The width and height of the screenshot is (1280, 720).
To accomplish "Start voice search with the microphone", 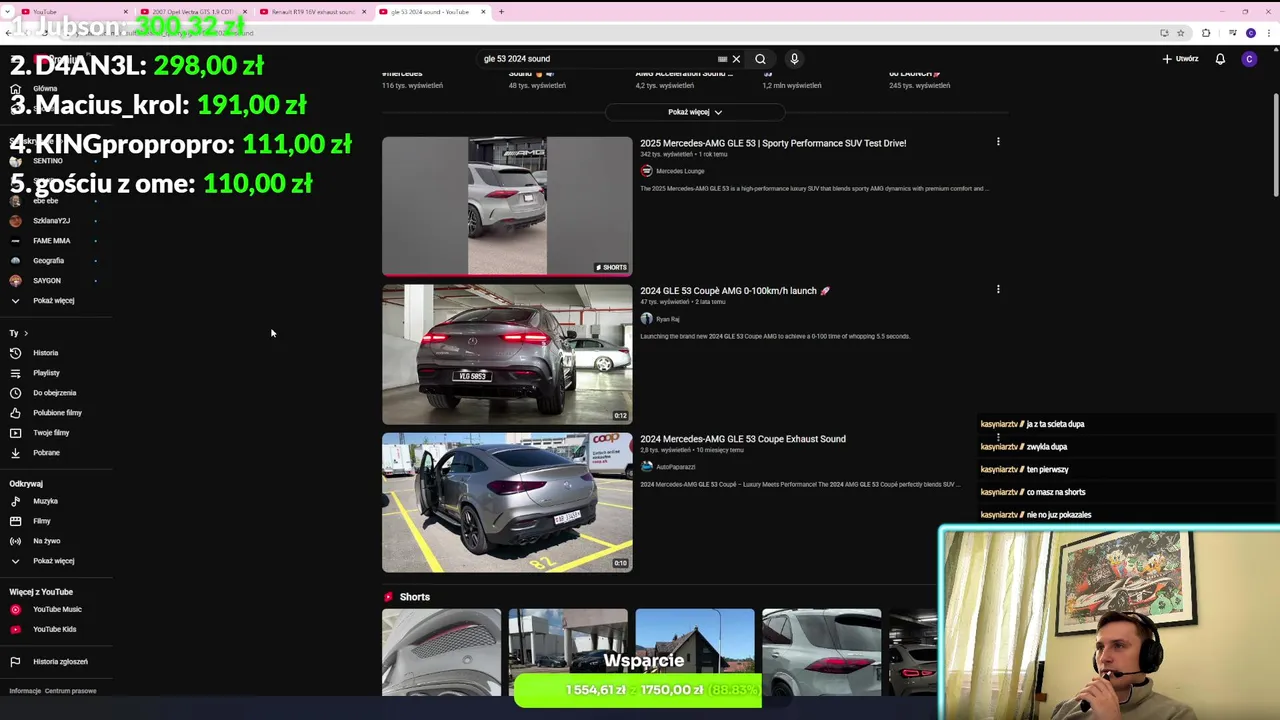I will (x=794, y=59).
